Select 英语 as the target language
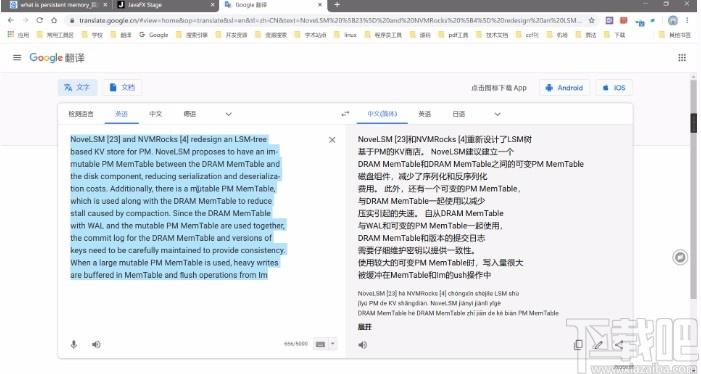The width and height of the screenshot is (701, 374). tap(425, 114)
